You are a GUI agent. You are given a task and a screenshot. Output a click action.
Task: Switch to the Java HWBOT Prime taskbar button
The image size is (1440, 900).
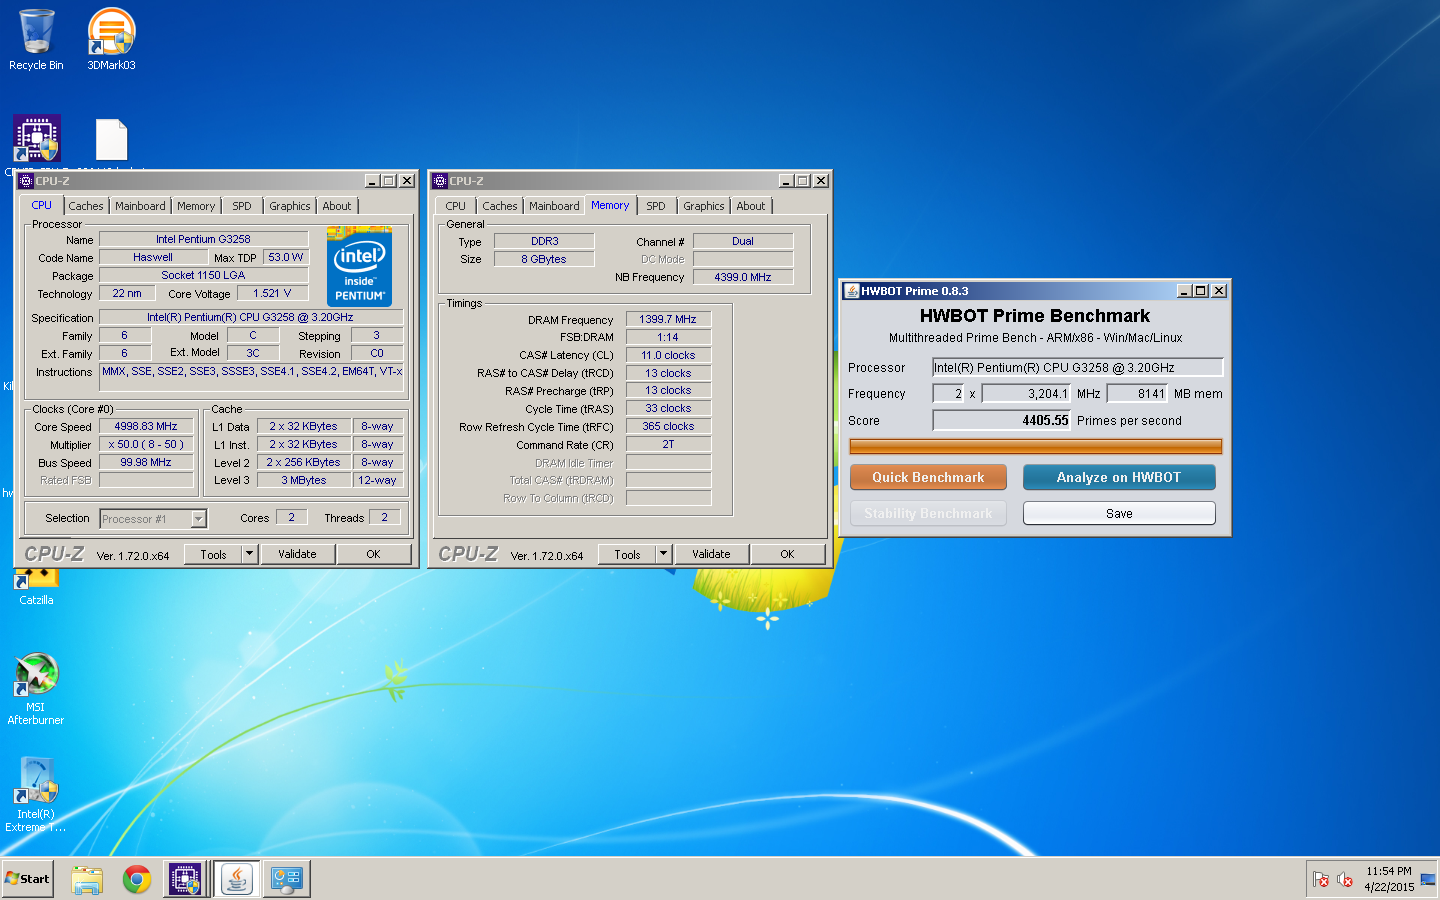click(237, 879)
